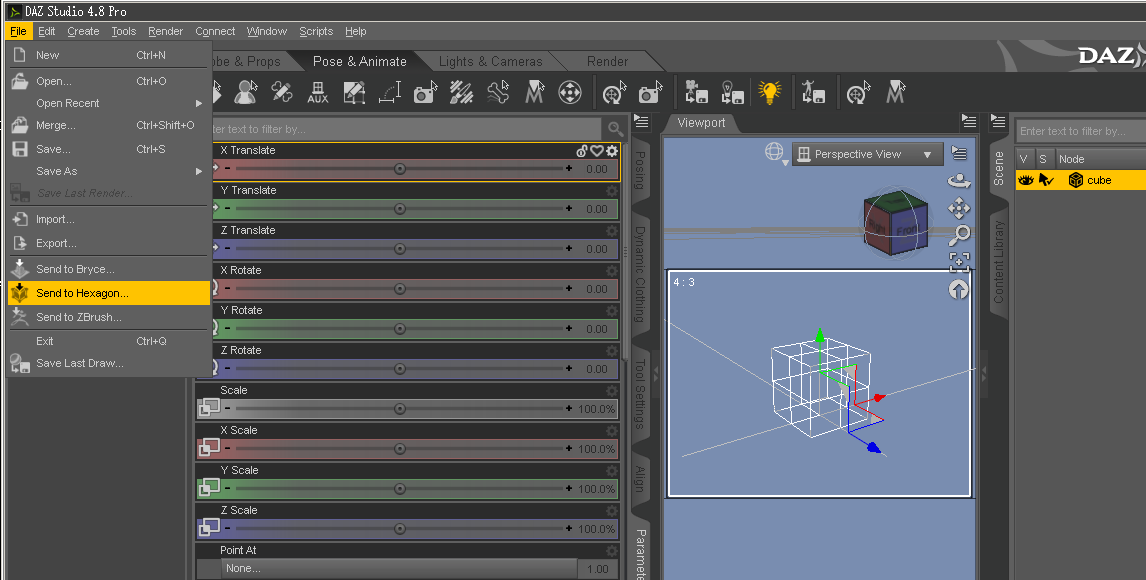Open the Perspective View dropdown
This screenshot has width=1146, height=580.
pos(868,154)
